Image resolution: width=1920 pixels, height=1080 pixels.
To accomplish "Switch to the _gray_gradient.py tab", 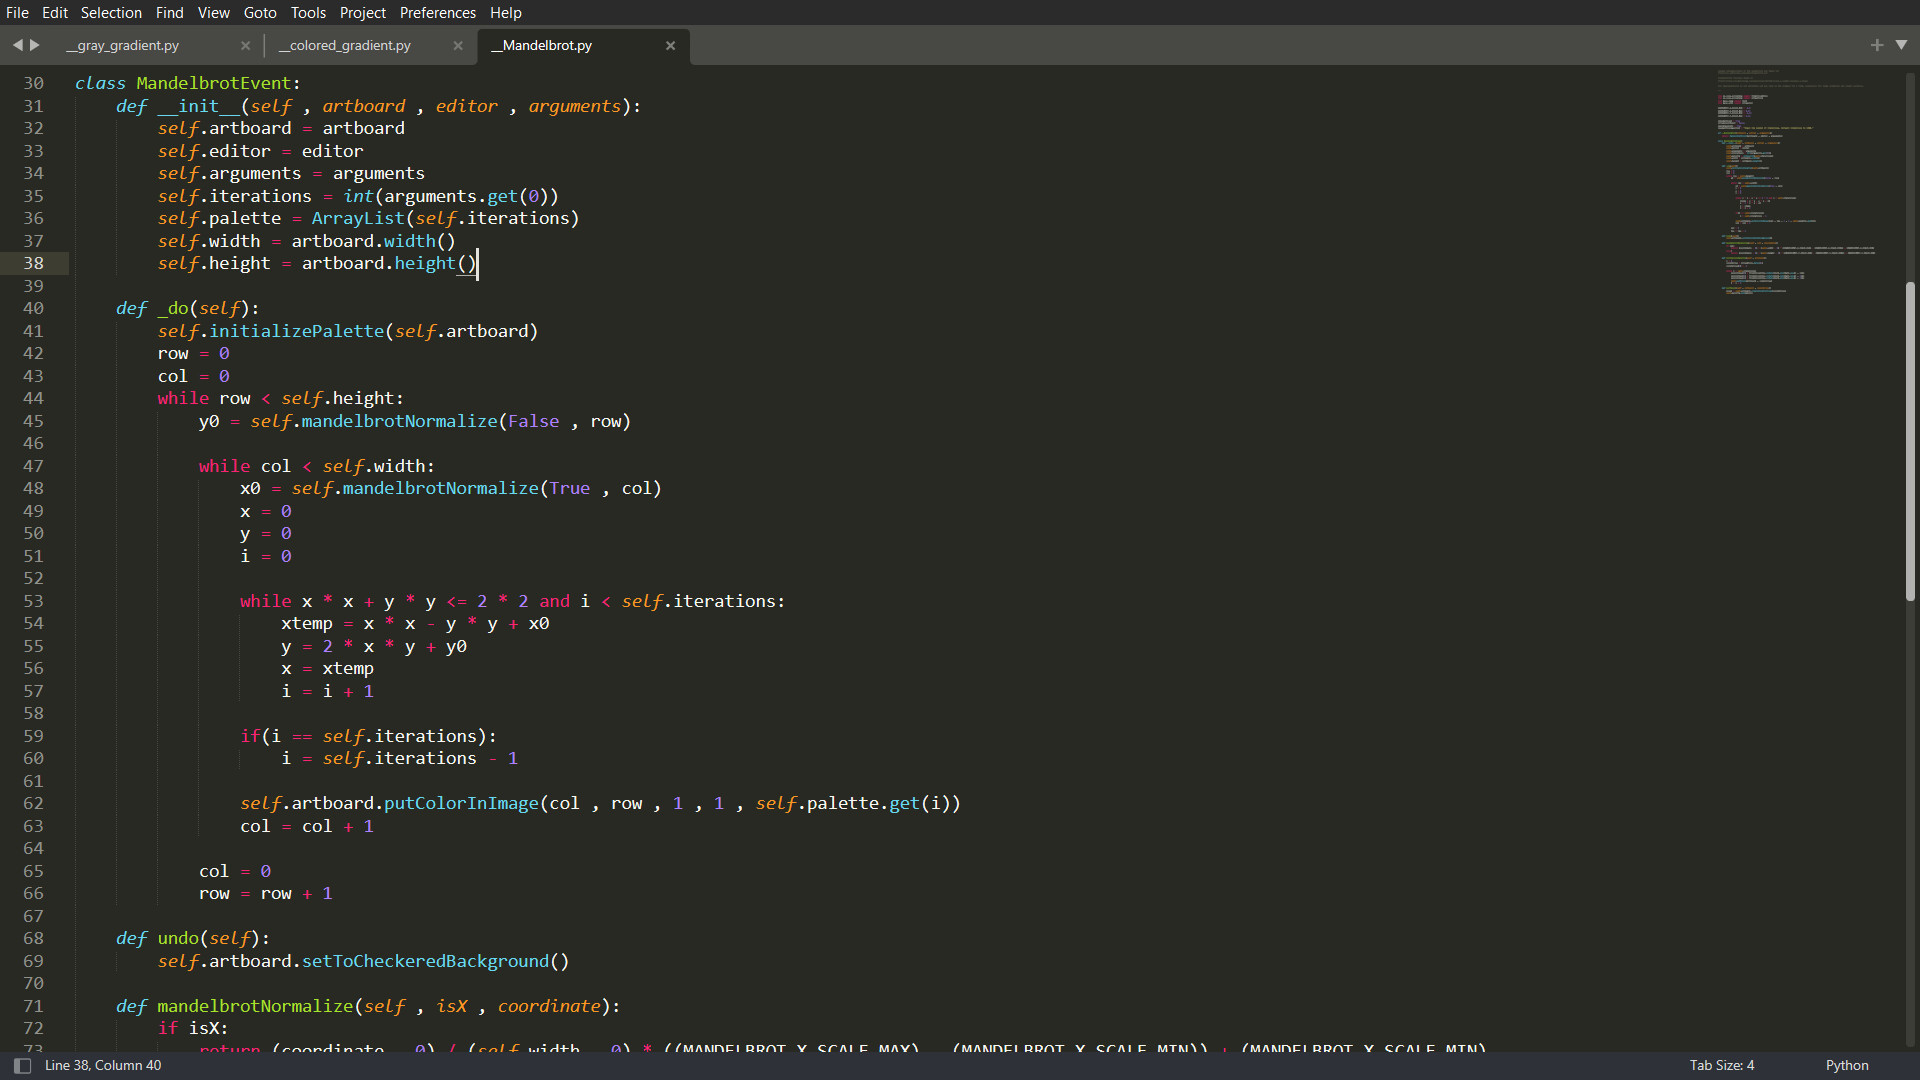I will click(122, 45).
